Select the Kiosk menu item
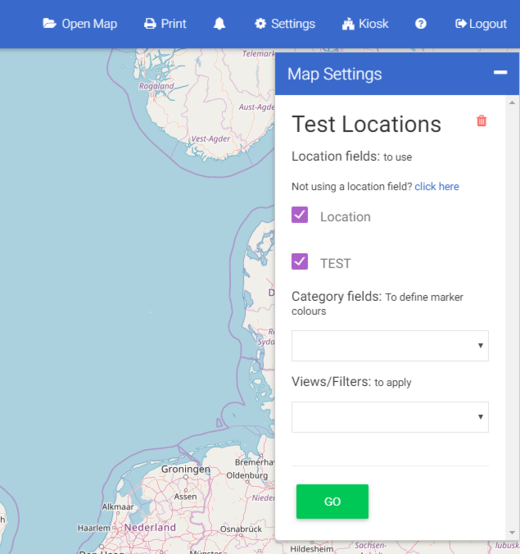520x554 pixels. click(365, 24)
